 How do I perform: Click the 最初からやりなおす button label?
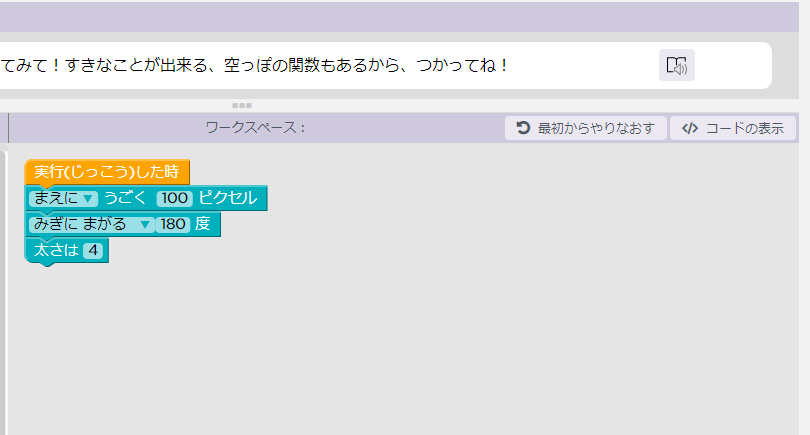tap(596, 128)
